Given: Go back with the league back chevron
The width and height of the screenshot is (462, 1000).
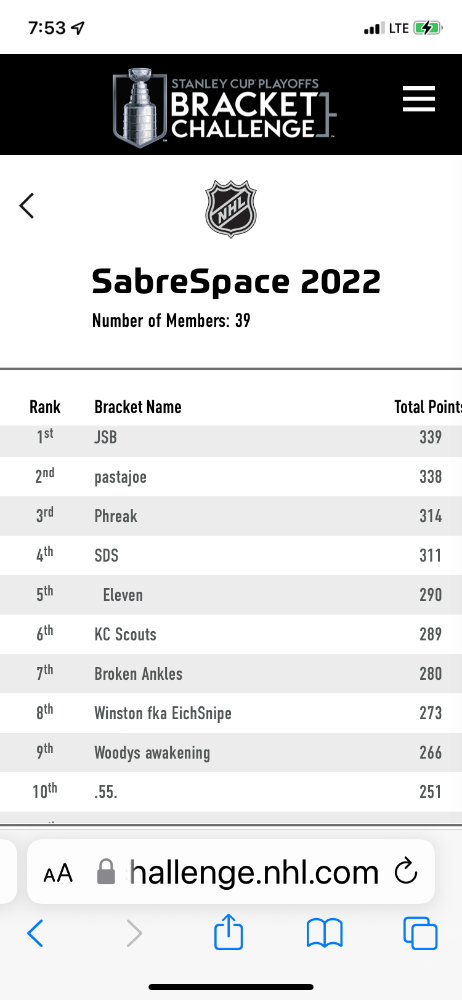Looking at the screenshot, I should [26, 206].
